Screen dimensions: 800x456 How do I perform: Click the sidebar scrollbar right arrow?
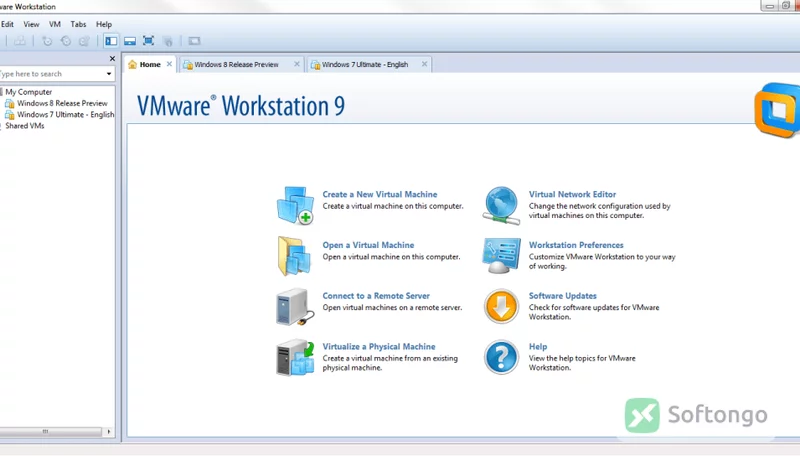109,432
